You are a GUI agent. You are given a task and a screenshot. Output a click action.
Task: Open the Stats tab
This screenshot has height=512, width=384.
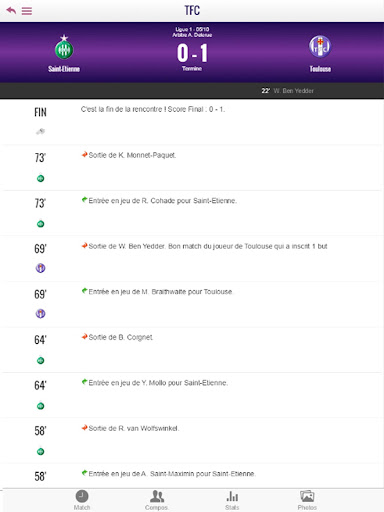pos(232,500)
